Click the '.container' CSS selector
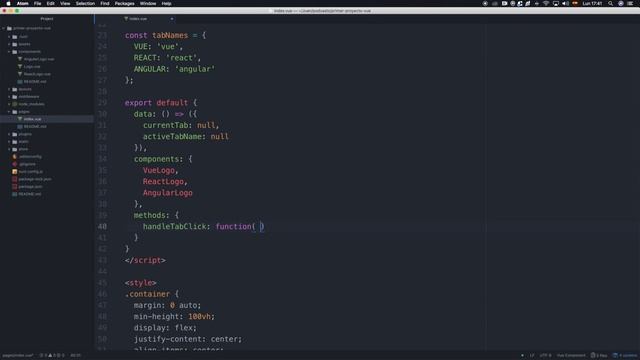This screenshot has height=360, width=640. [147, 294]
